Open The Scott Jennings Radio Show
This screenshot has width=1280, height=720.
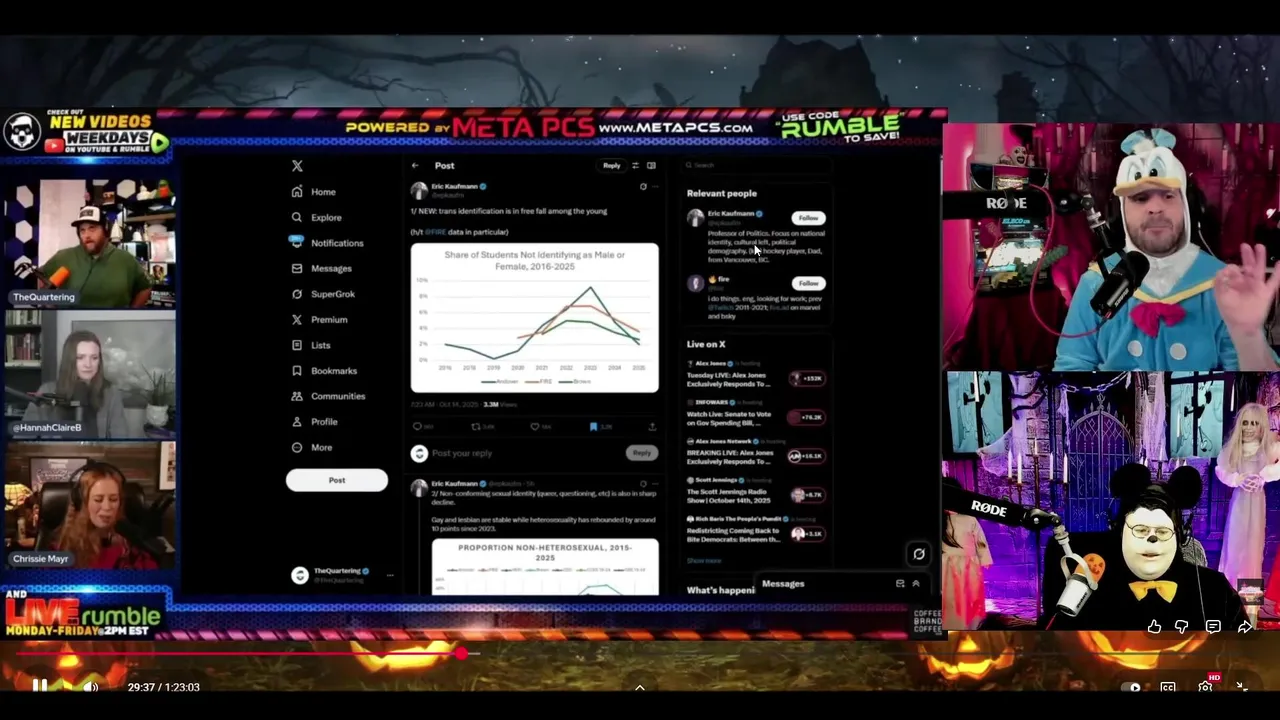(x=754, y=491)
